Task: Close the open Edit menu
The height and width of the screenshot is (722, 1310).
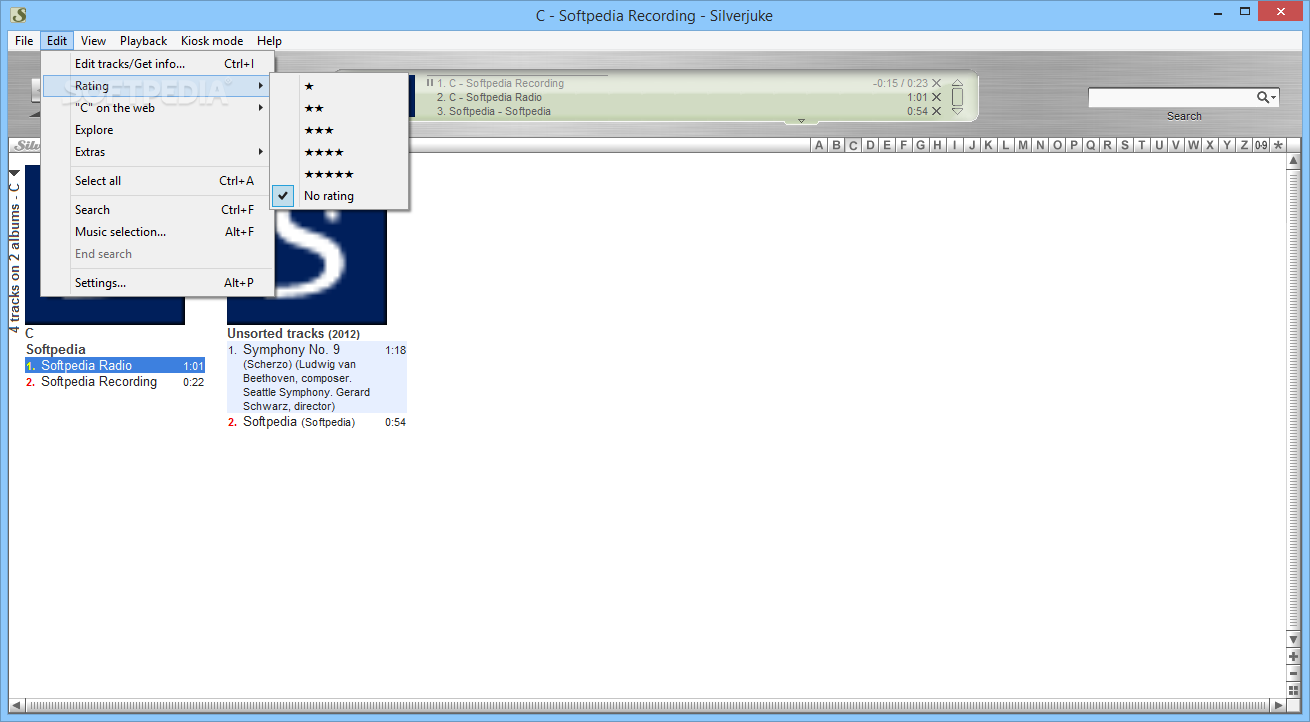Action: (x=57, y=41)
